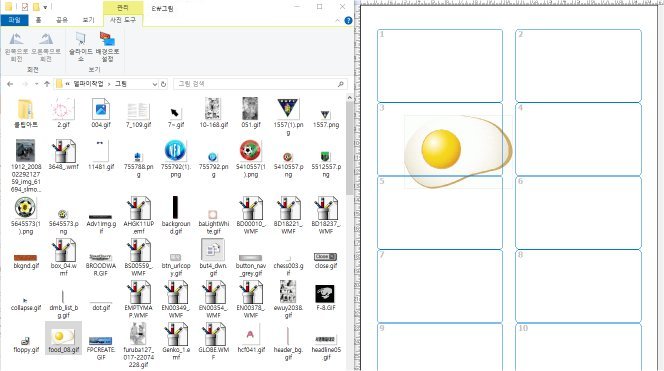Toggle the checkmark icon in quick access toolbar
This screenshot has height=371, width=664.
(25, 7)
